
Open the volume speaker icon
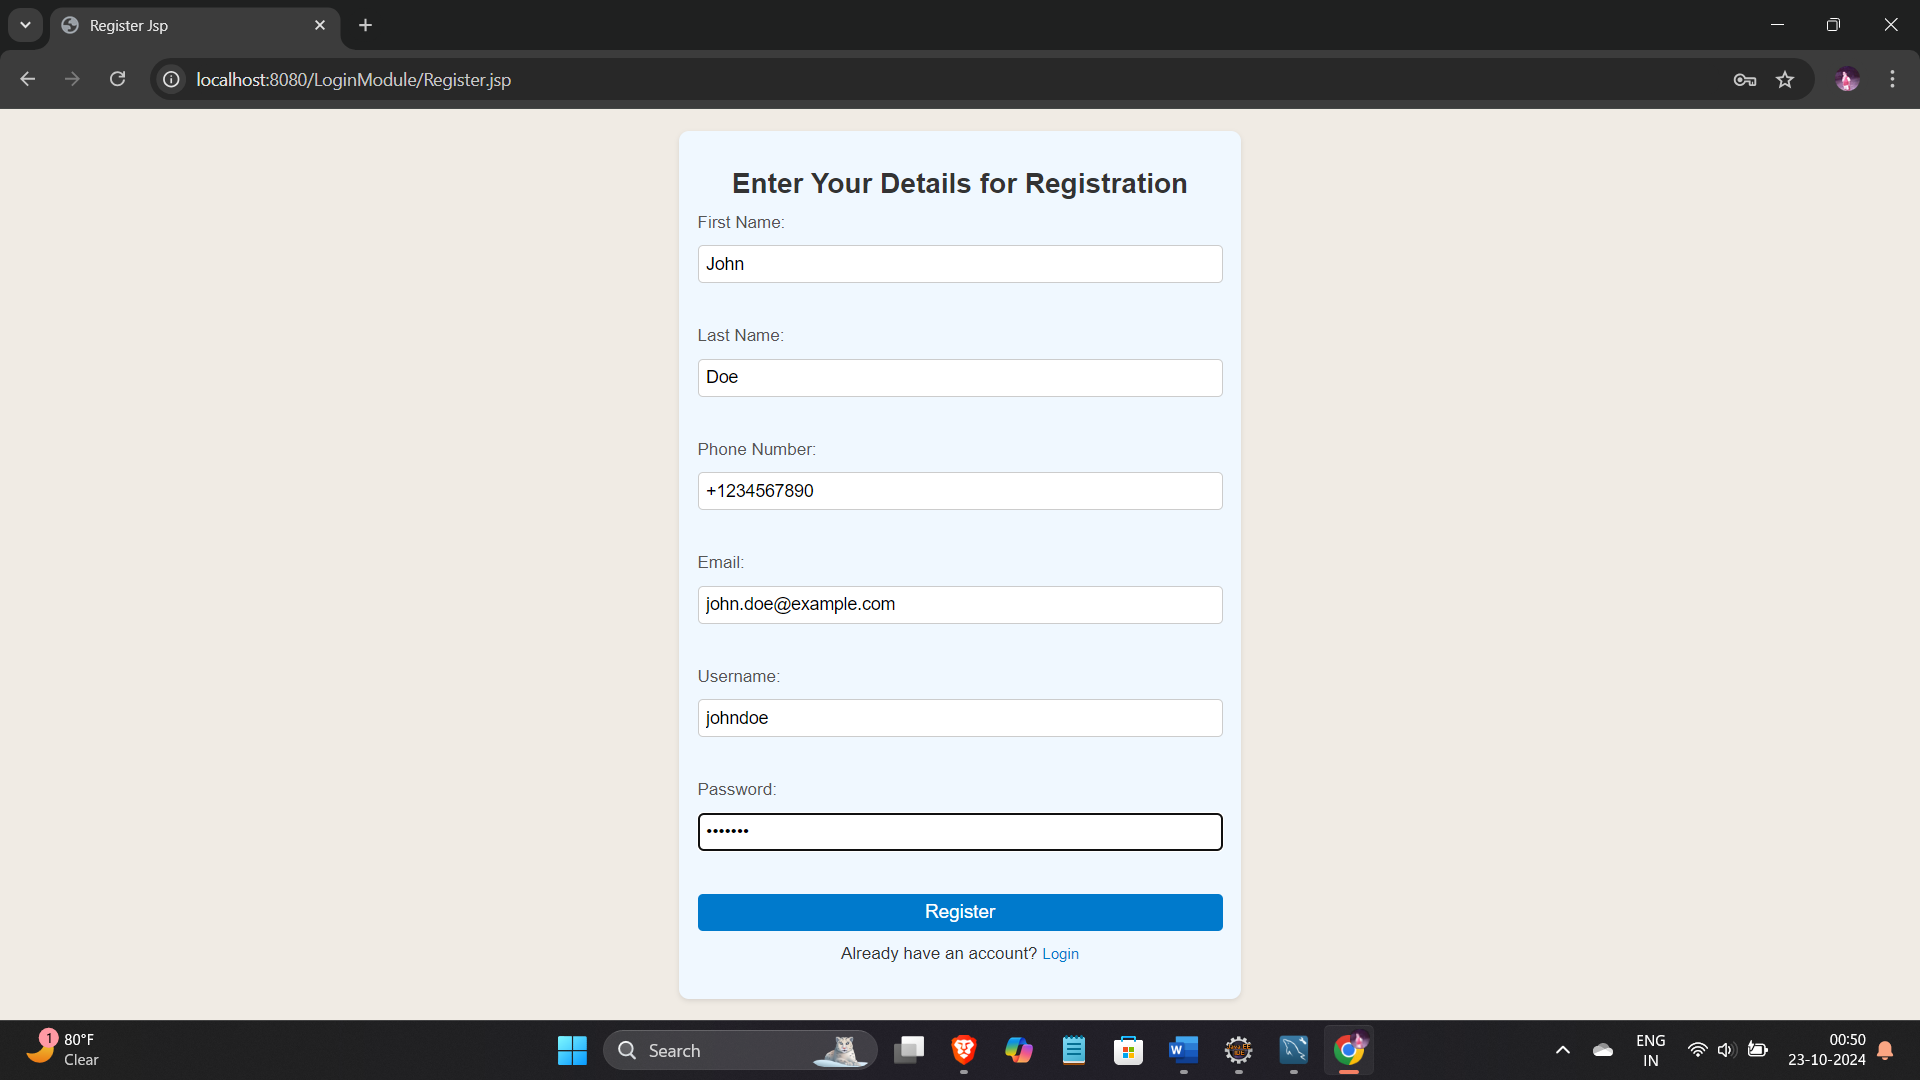1726,1050
